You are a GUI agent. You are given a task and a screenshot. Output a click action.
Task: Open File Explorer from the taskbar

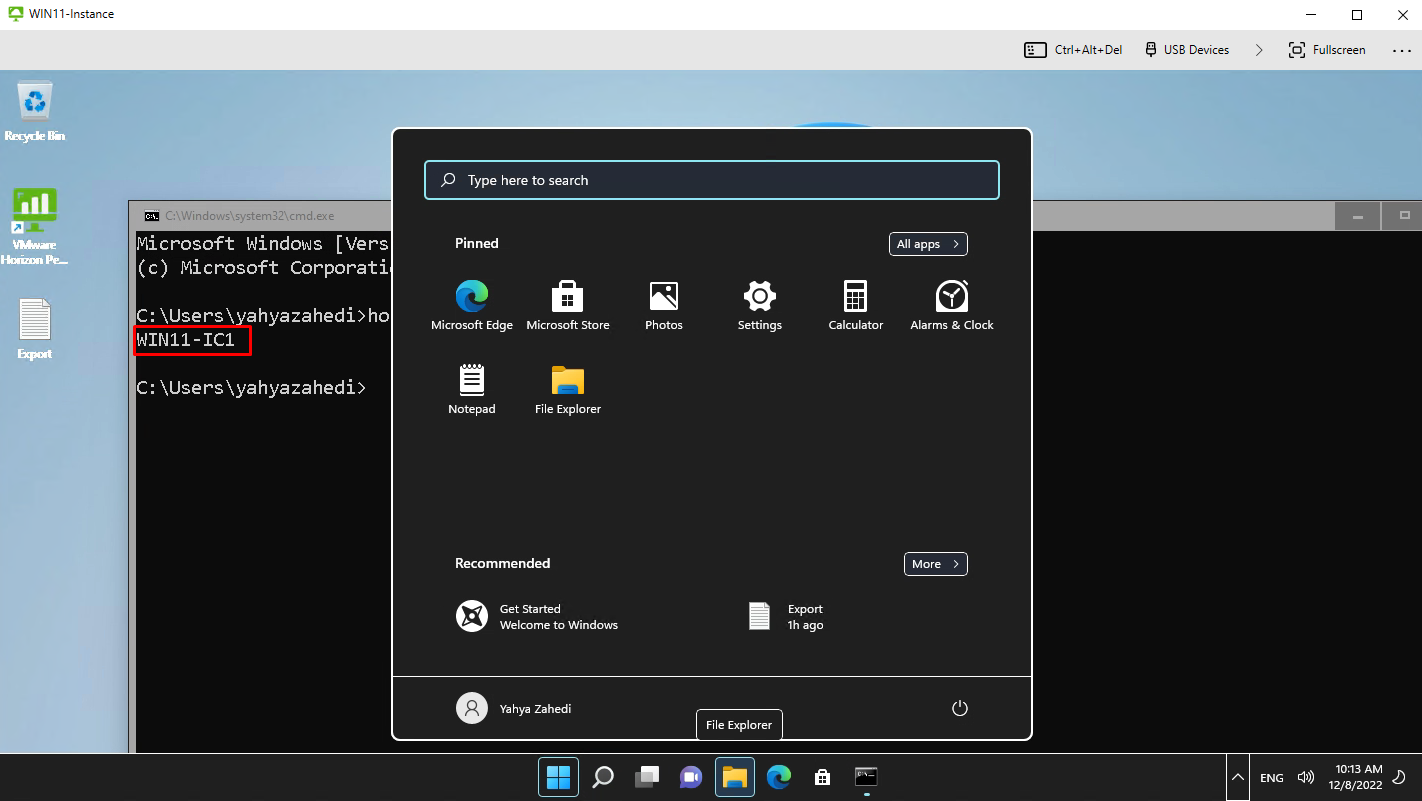click(734, 776)
